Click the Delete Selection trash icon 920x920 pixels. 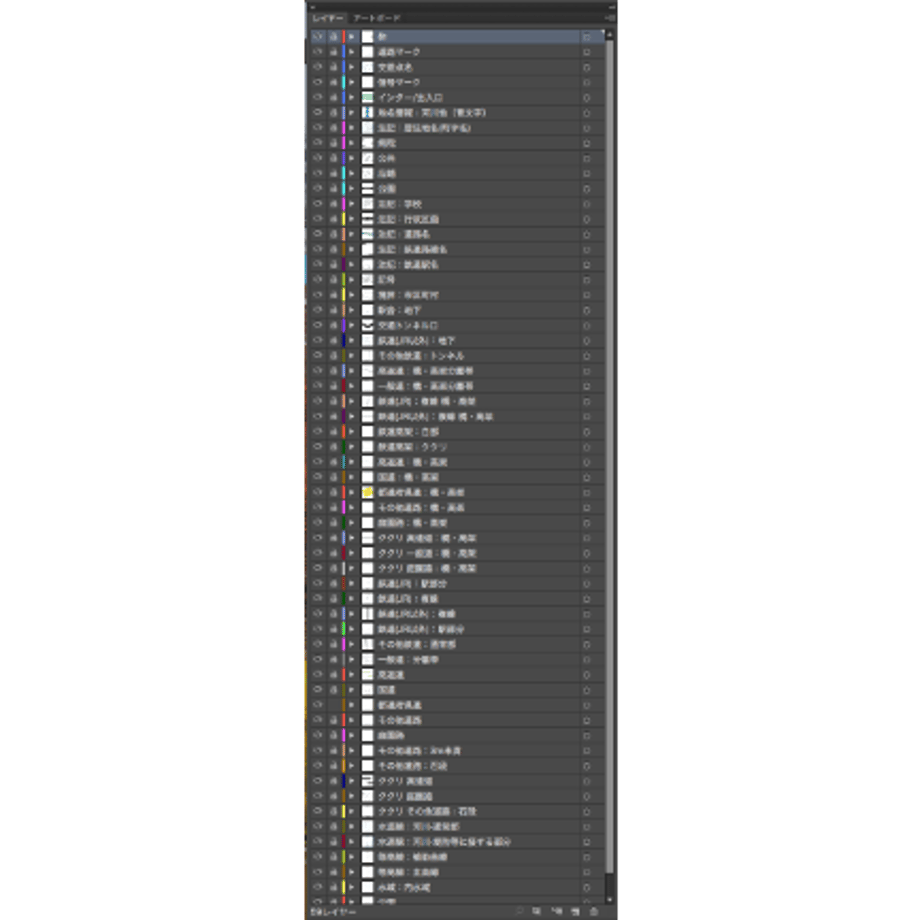click(x=594, y=911)
